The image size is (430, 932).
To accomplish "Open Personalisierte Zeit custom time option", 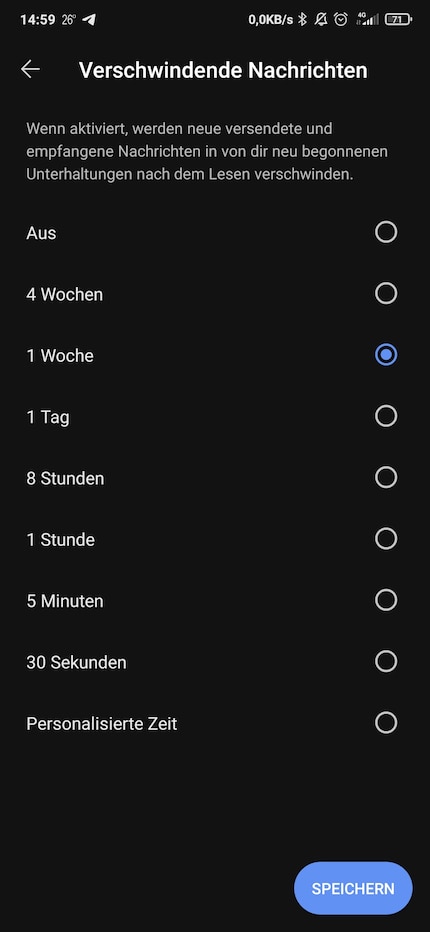I will pyautogui.click(x=215, y=723).
